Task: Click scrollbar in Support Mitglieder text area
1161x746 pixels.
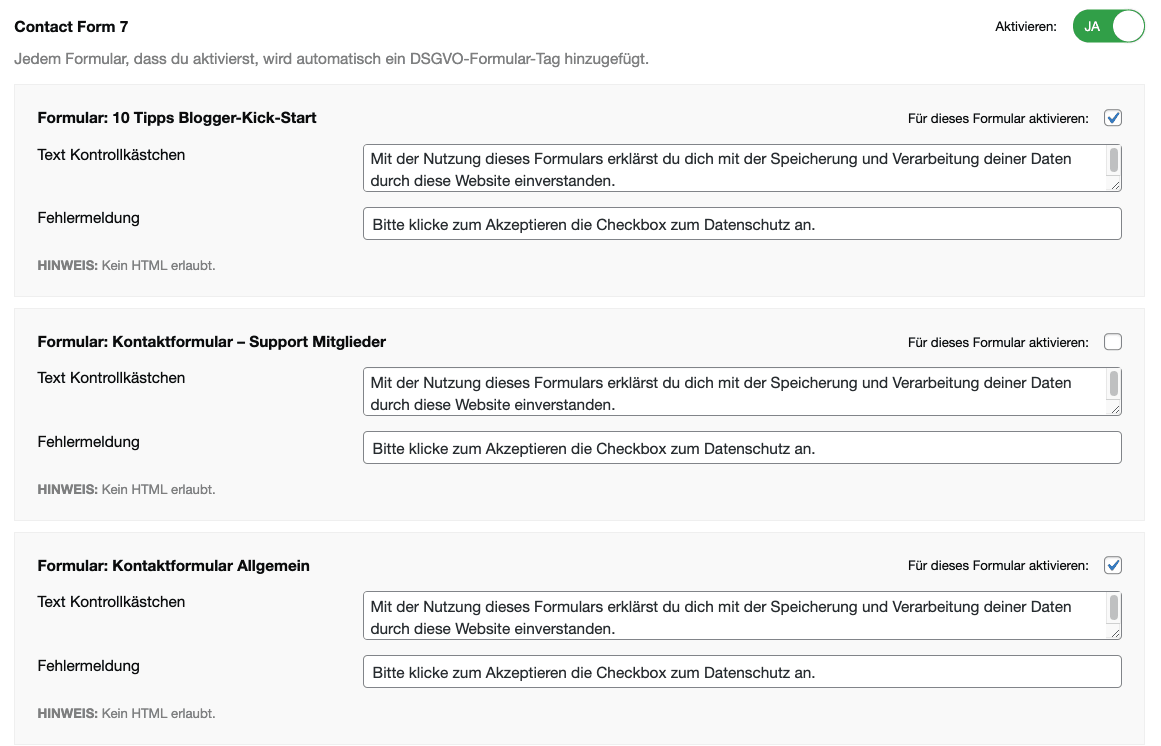Action: click(1114, 386)
